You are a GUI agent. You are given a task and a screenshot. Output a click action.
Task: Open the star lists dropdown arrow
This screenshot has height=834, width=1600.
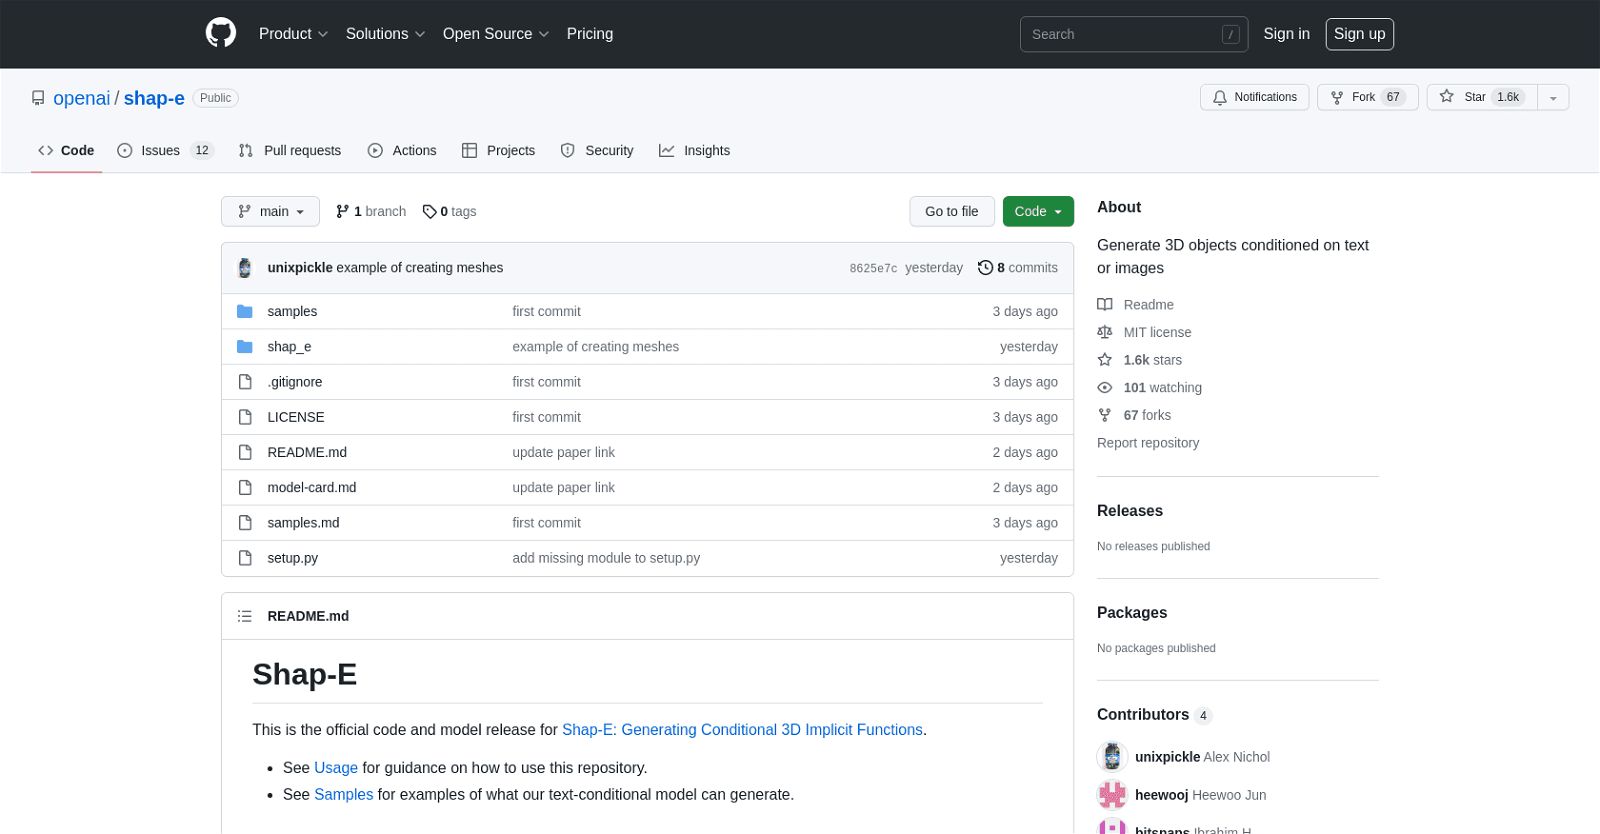[1553, 98]
